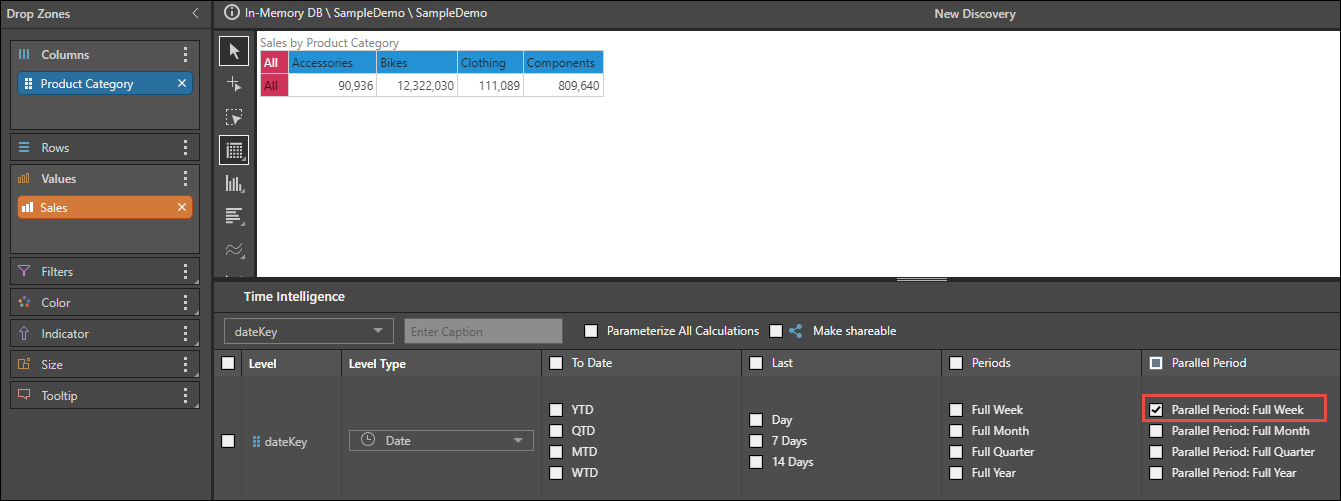Screen dimensions: 1341x501
Task: Collapse the Drop Zones panel
Action: (x=195, y=14)
